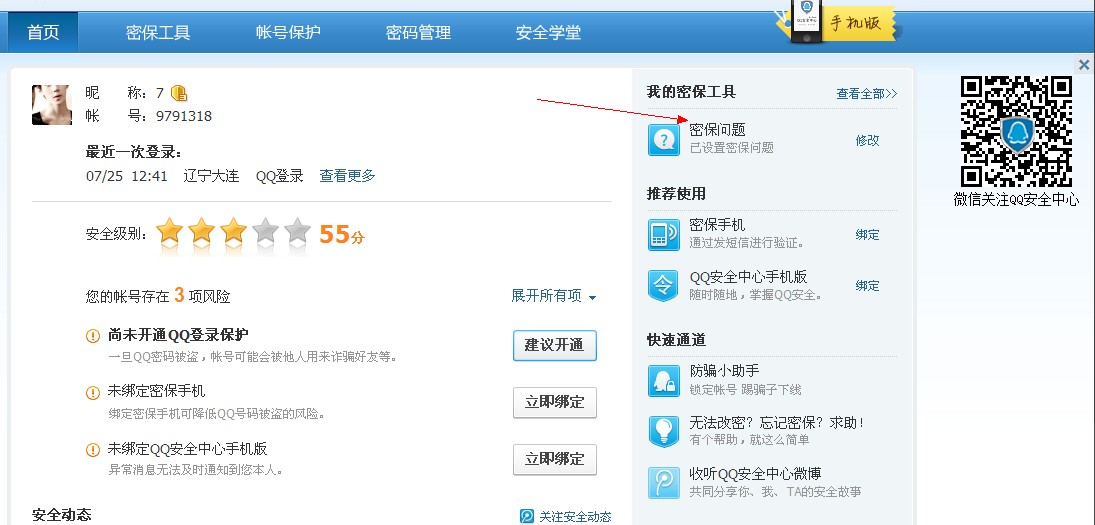
Task: Click the 安全动态 heading
Action: [x=61, y=515]
